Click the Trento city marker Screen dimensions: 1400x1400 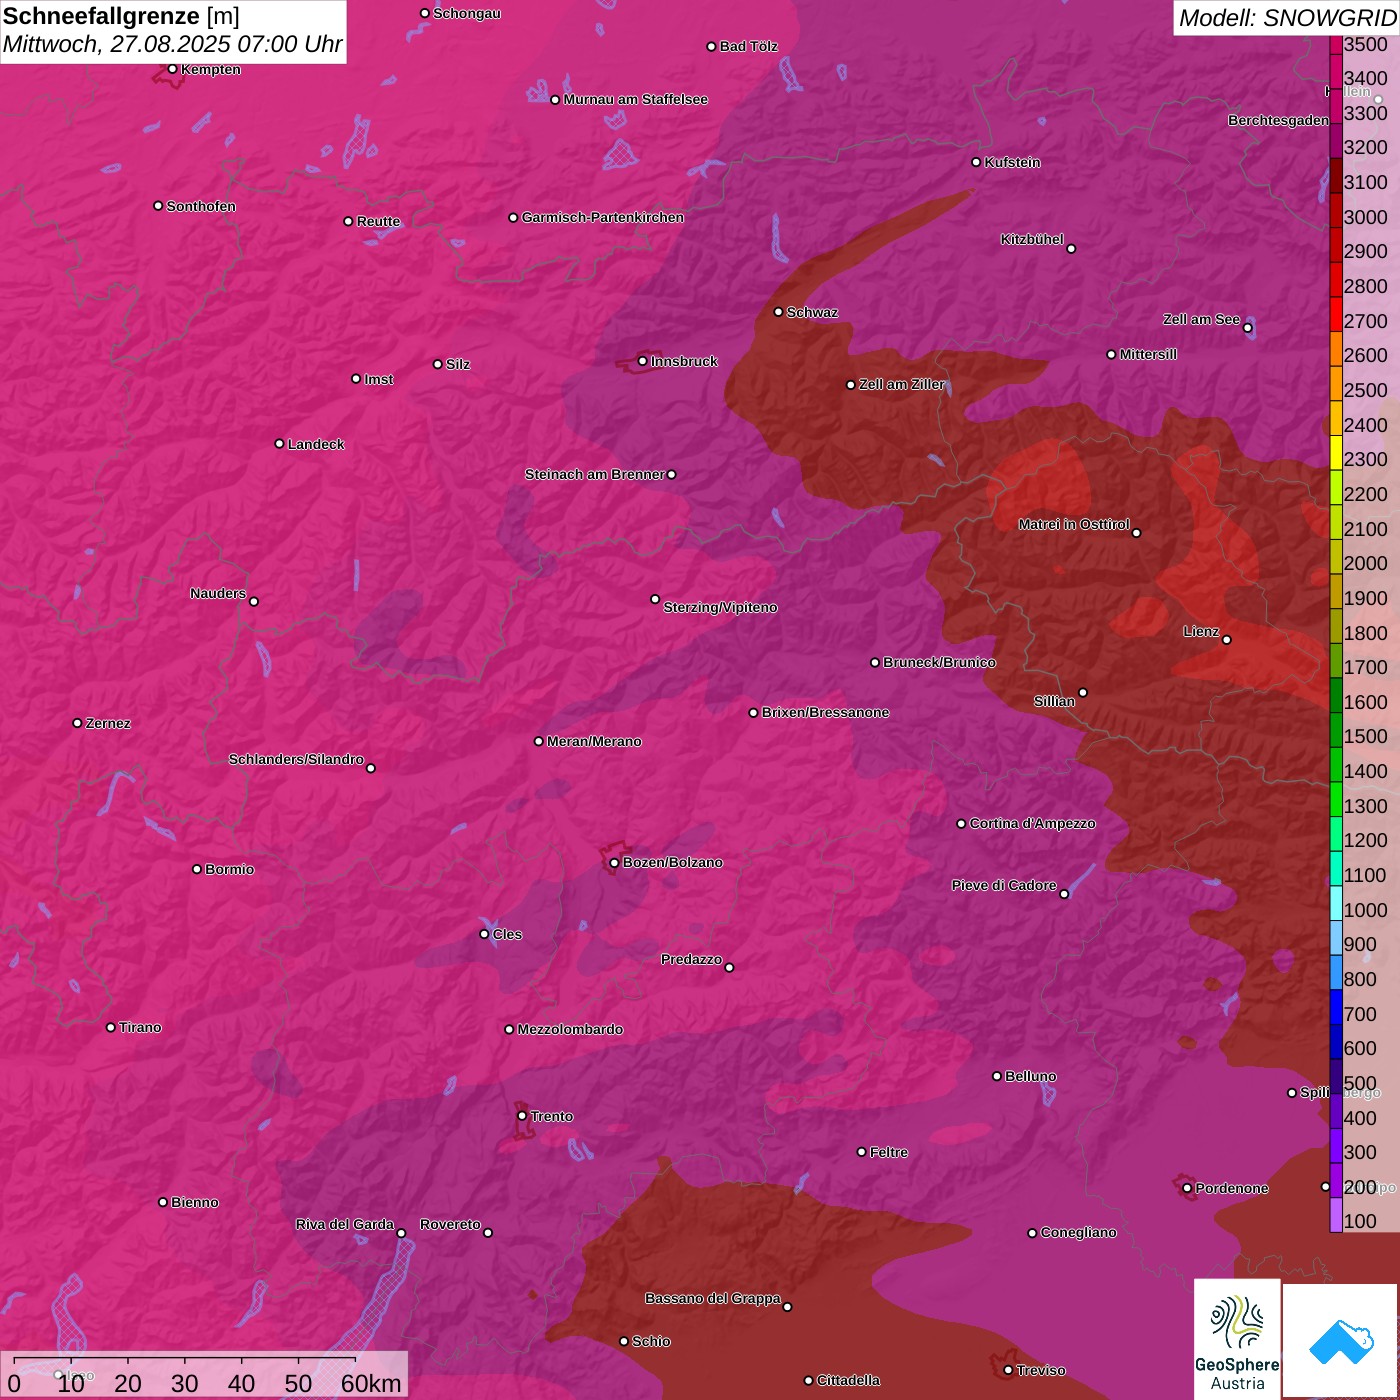(522, 1116)
